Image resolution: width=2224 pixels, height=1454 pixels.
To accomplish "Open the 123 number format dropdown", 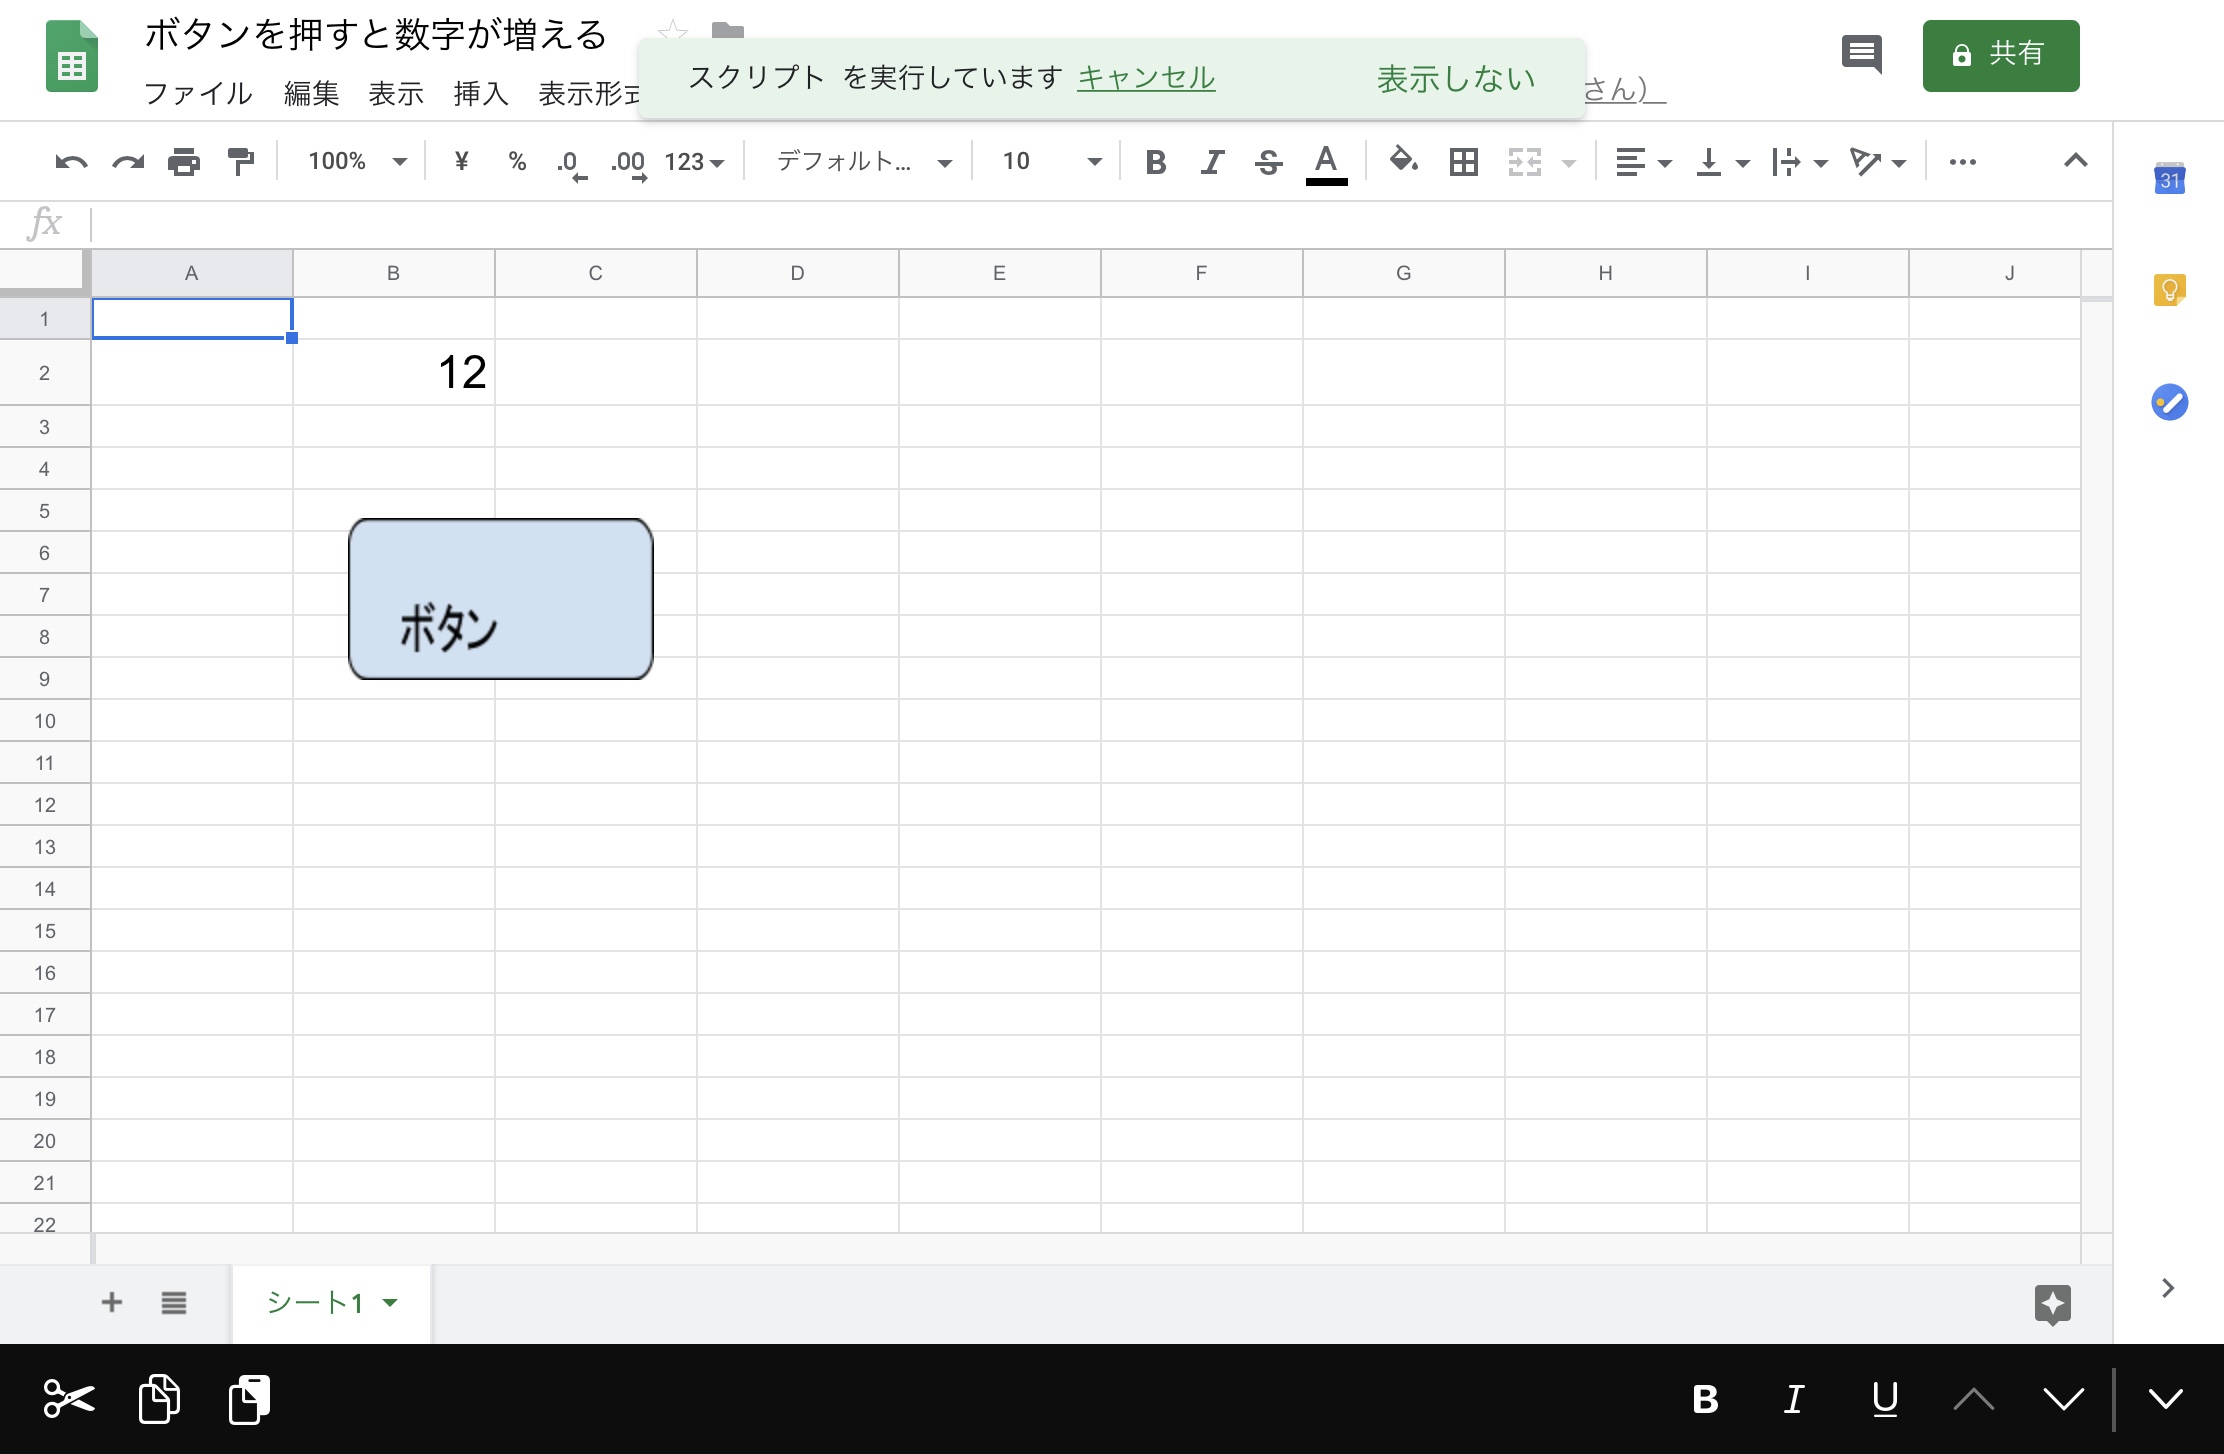I will [694, 162].
